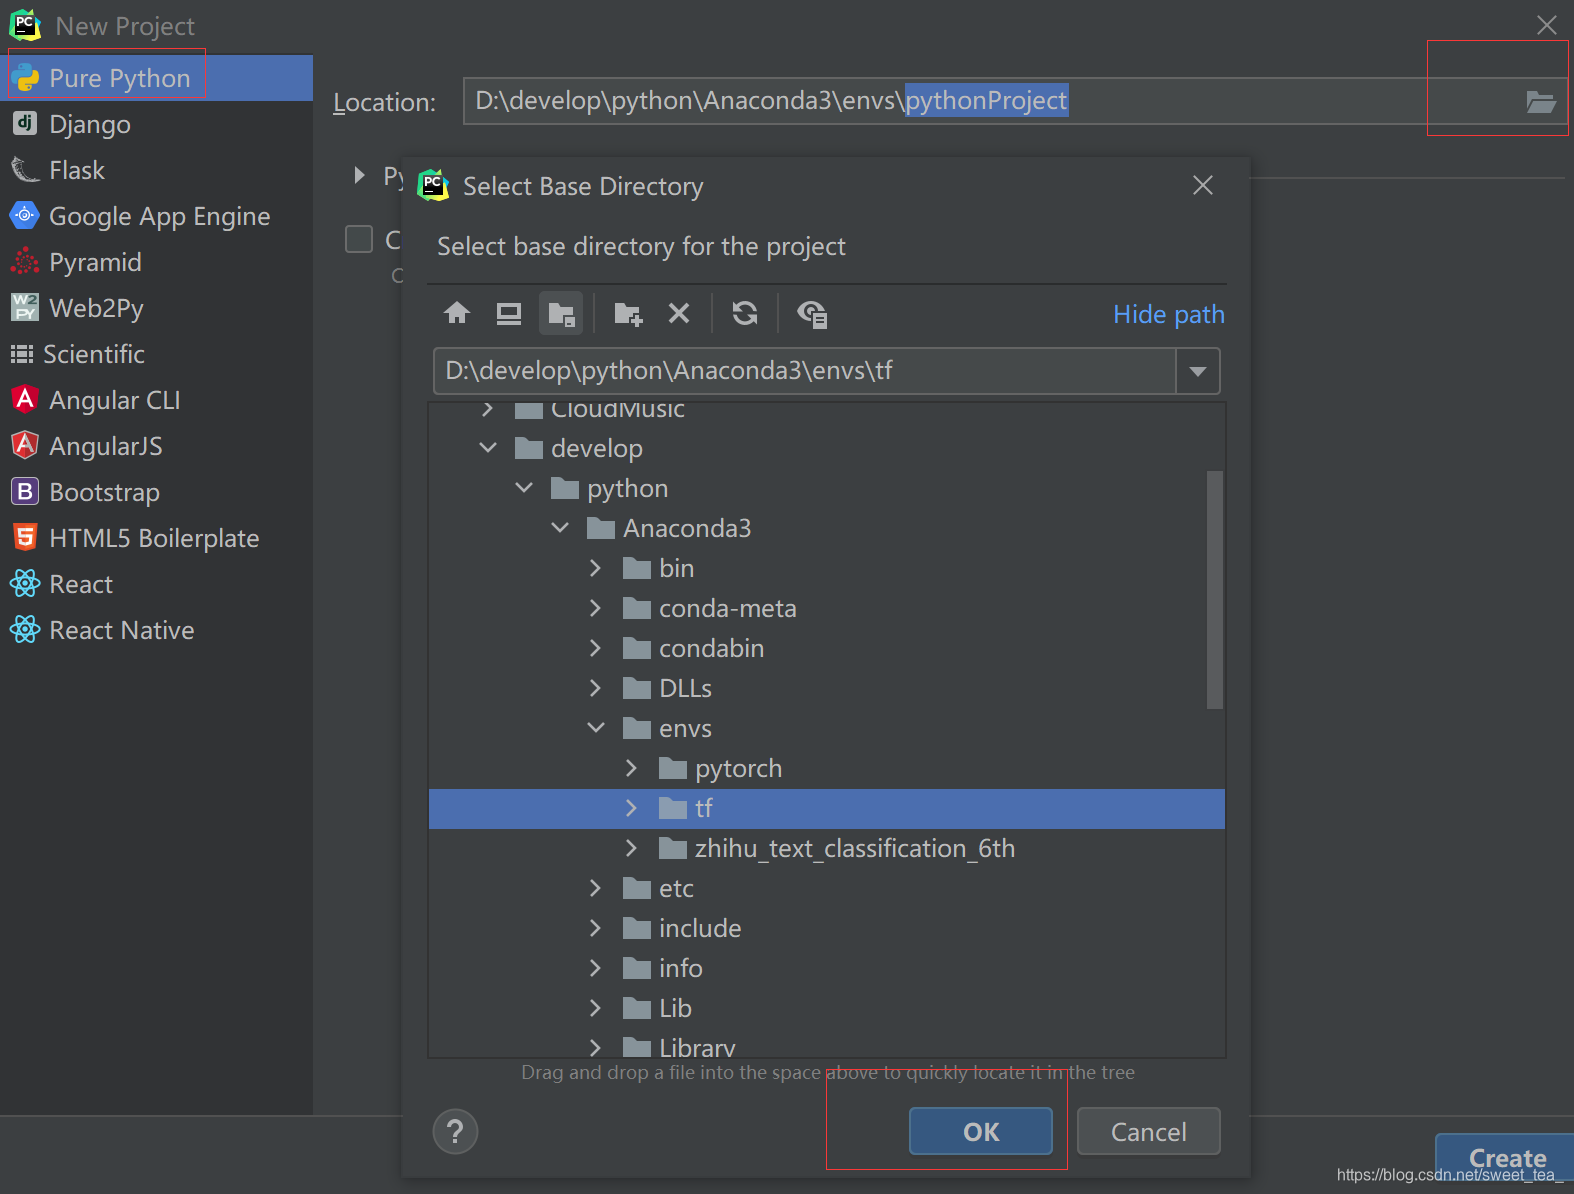Image resolution: width=1574 pixels, height=1194 pixels.
Task: Open help with question mark button
Action: 455,1132
